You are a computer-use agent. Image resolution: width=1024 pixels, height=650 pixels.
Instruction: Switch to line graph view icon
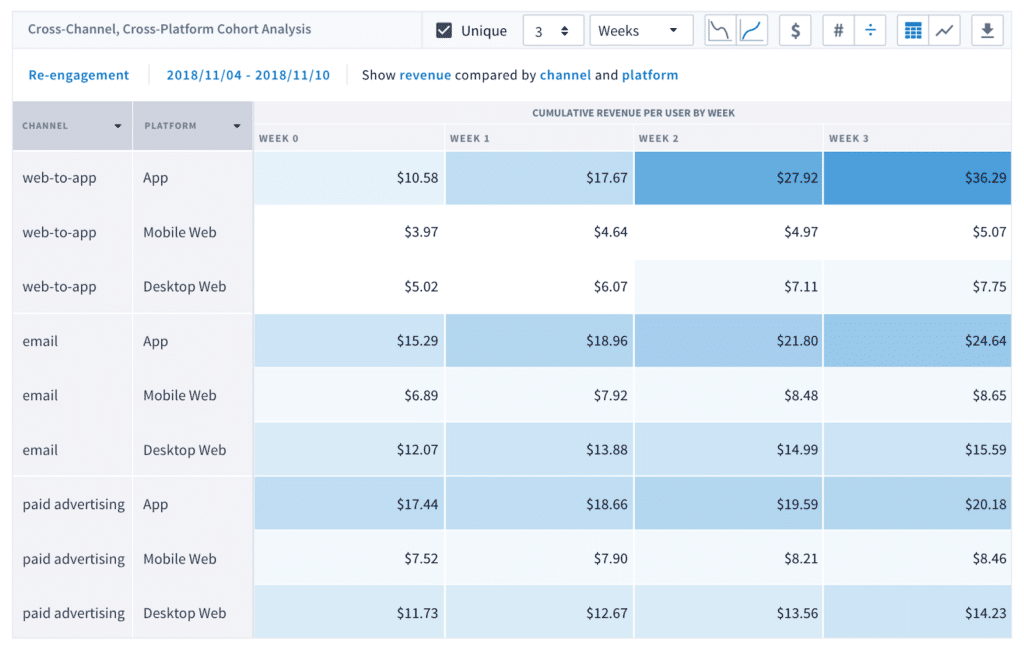click(944, 31)
